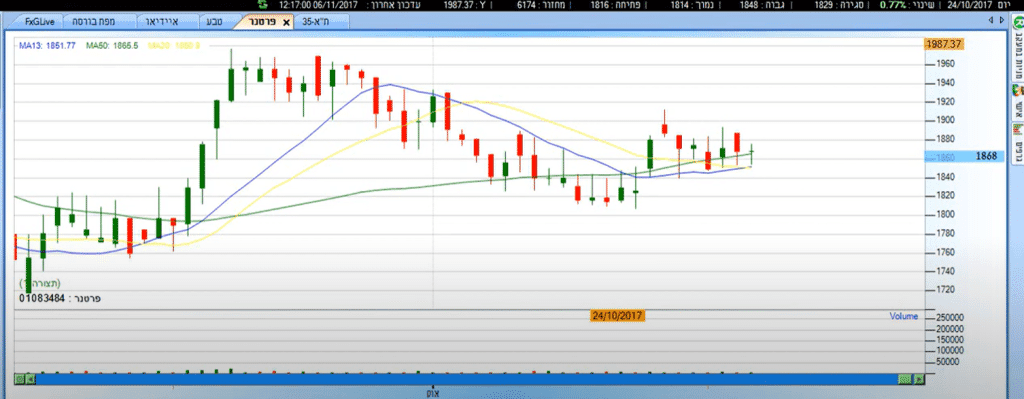This screenshot has height=399, width=1024.
Task: Click the 24/10/2017 orange date marker
Action: tap(617, 315)
